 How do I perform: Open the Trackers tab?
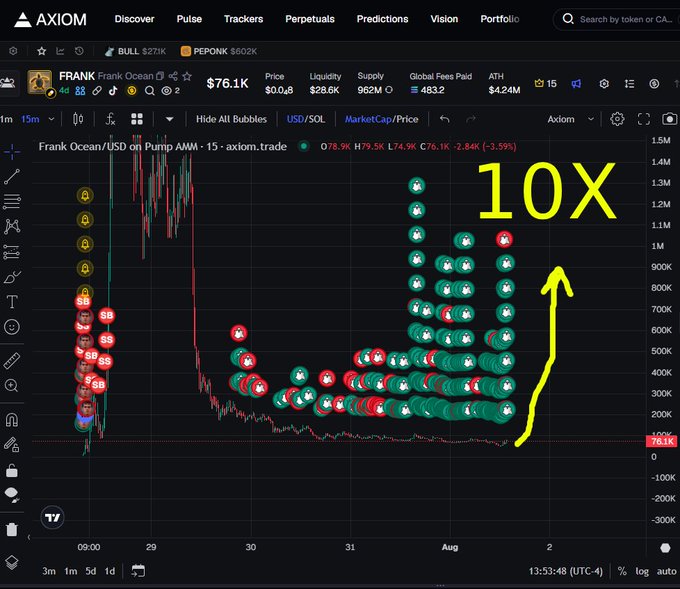(x=243, y=19)
